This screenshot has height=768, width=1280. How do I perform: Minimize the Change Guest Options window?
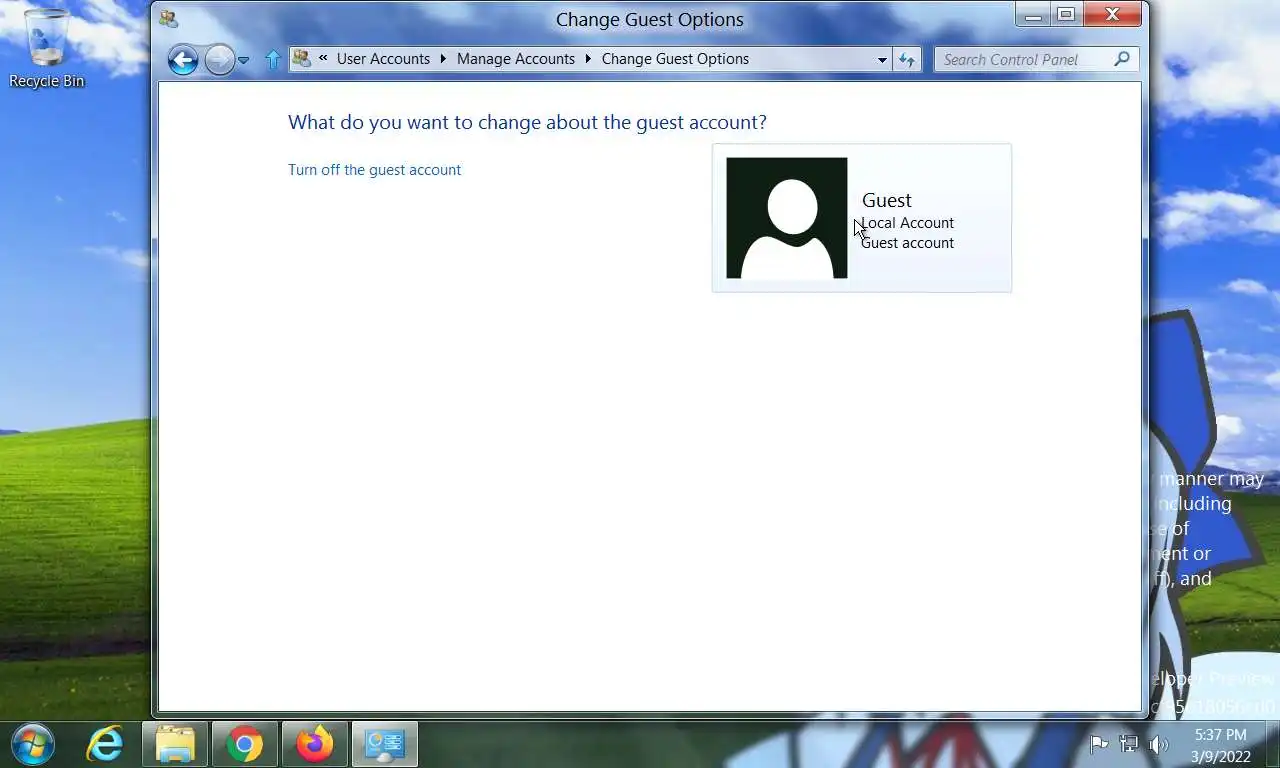click(1033, 15)
